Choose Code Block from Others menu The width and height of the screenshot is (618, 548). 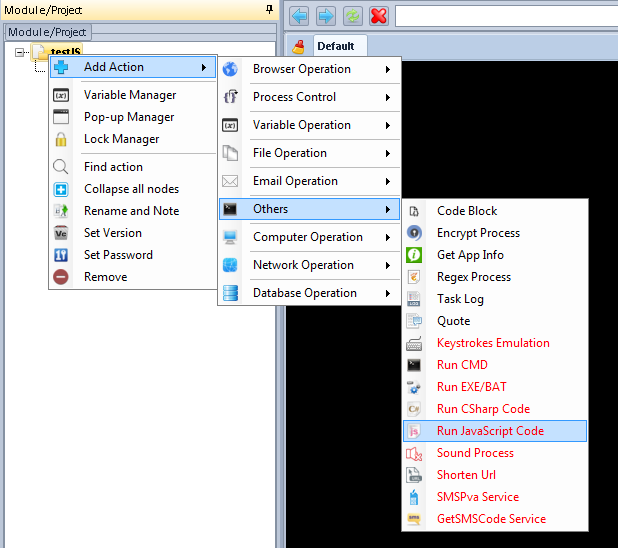click(466, 211)
